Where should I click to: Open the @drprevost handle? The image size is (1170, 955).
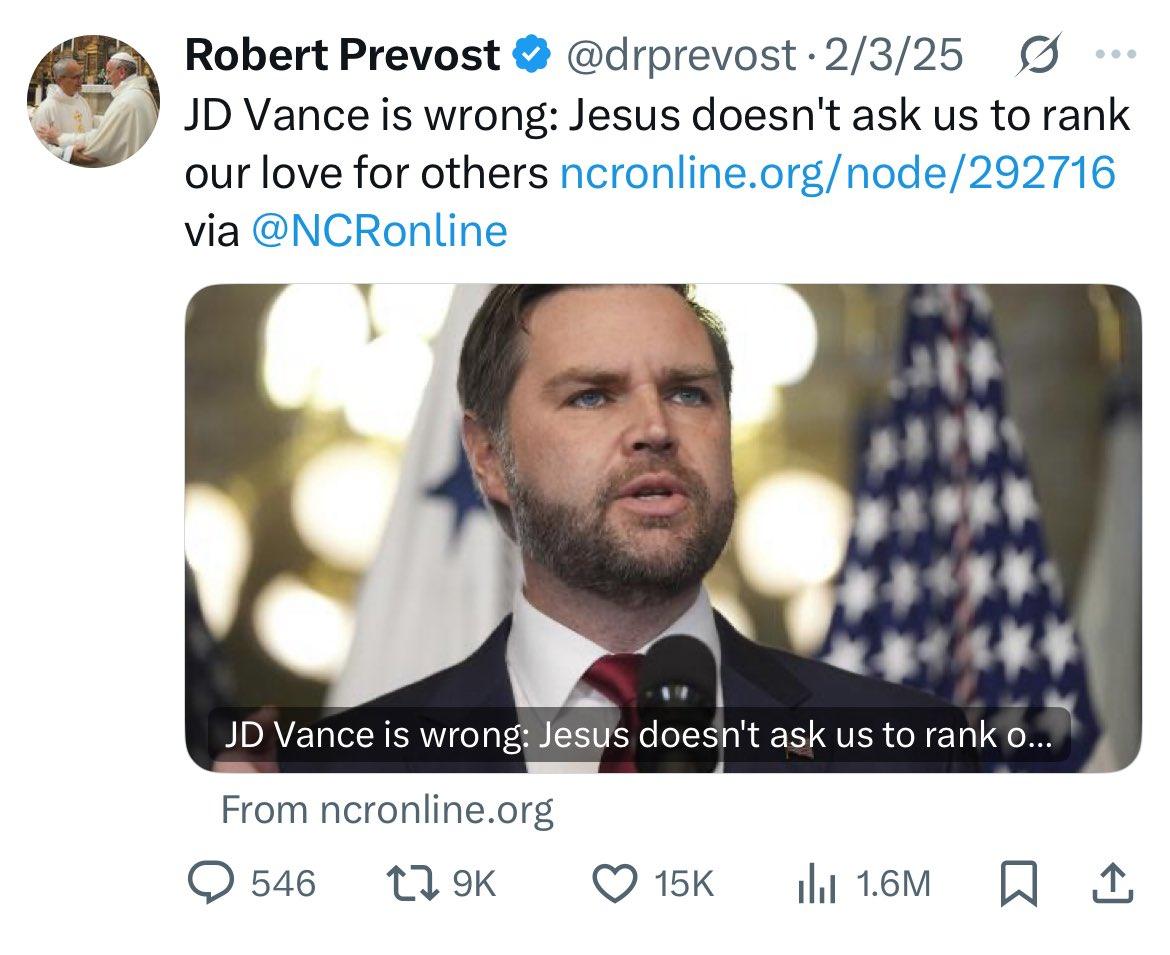tap(681, 57)
